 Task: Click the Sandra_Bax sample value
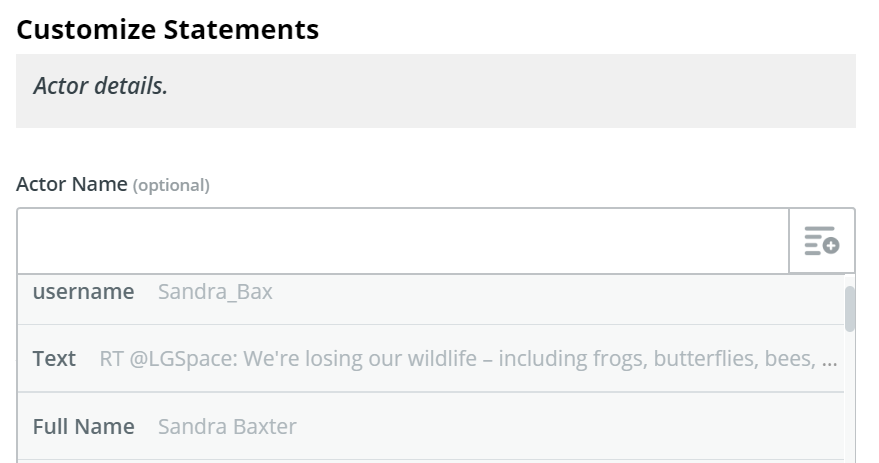tap(215, 292)
